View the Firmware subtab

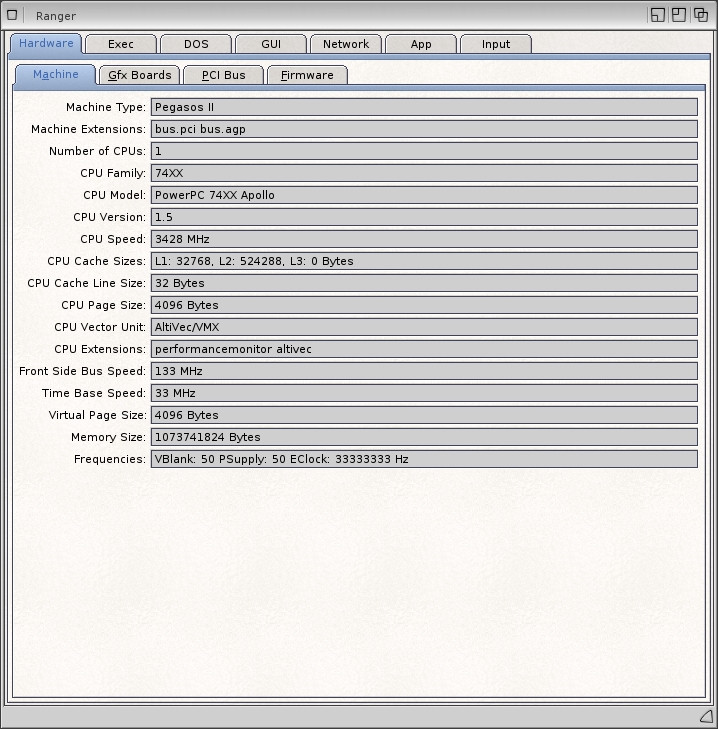pyautogui.click(x=307, y=75)
